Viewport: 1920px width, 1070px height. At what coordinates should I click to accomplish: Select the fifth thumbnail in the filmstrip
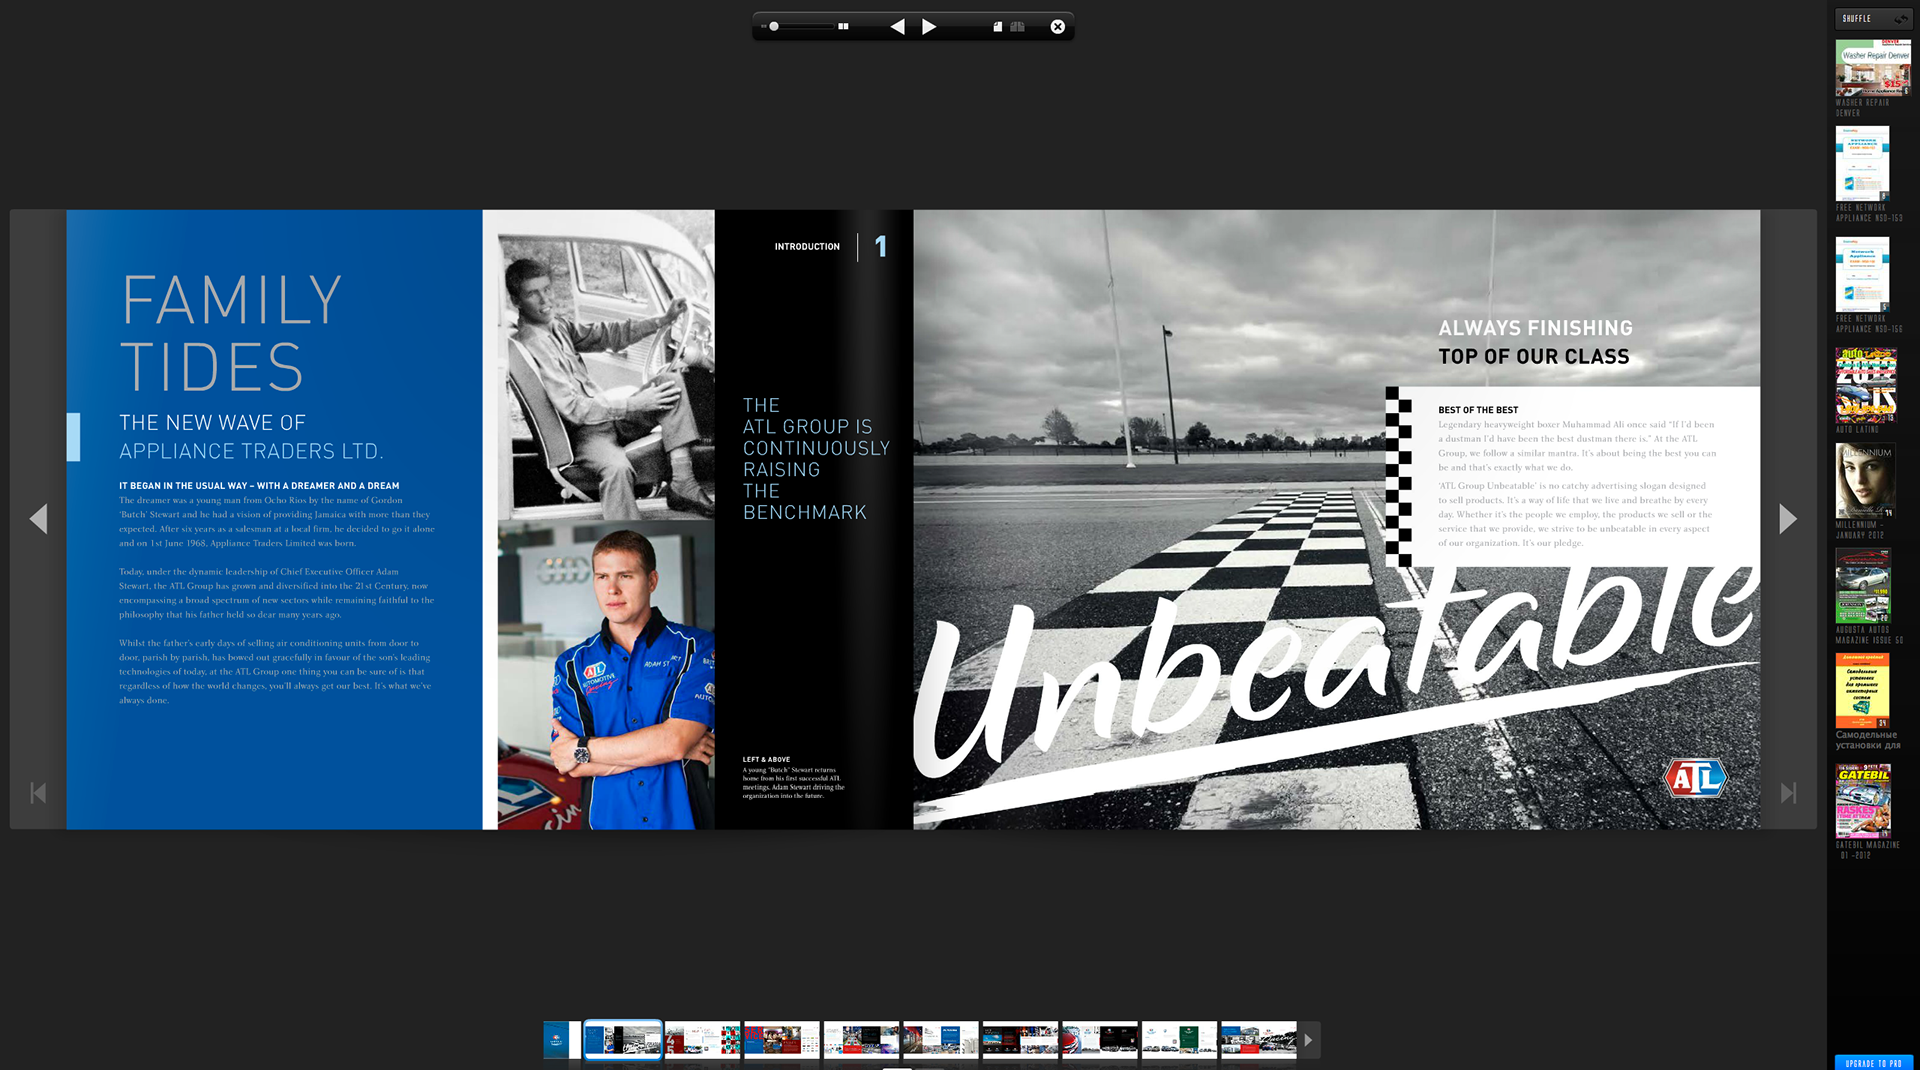pyautogui.click(x=861, y=1040)
